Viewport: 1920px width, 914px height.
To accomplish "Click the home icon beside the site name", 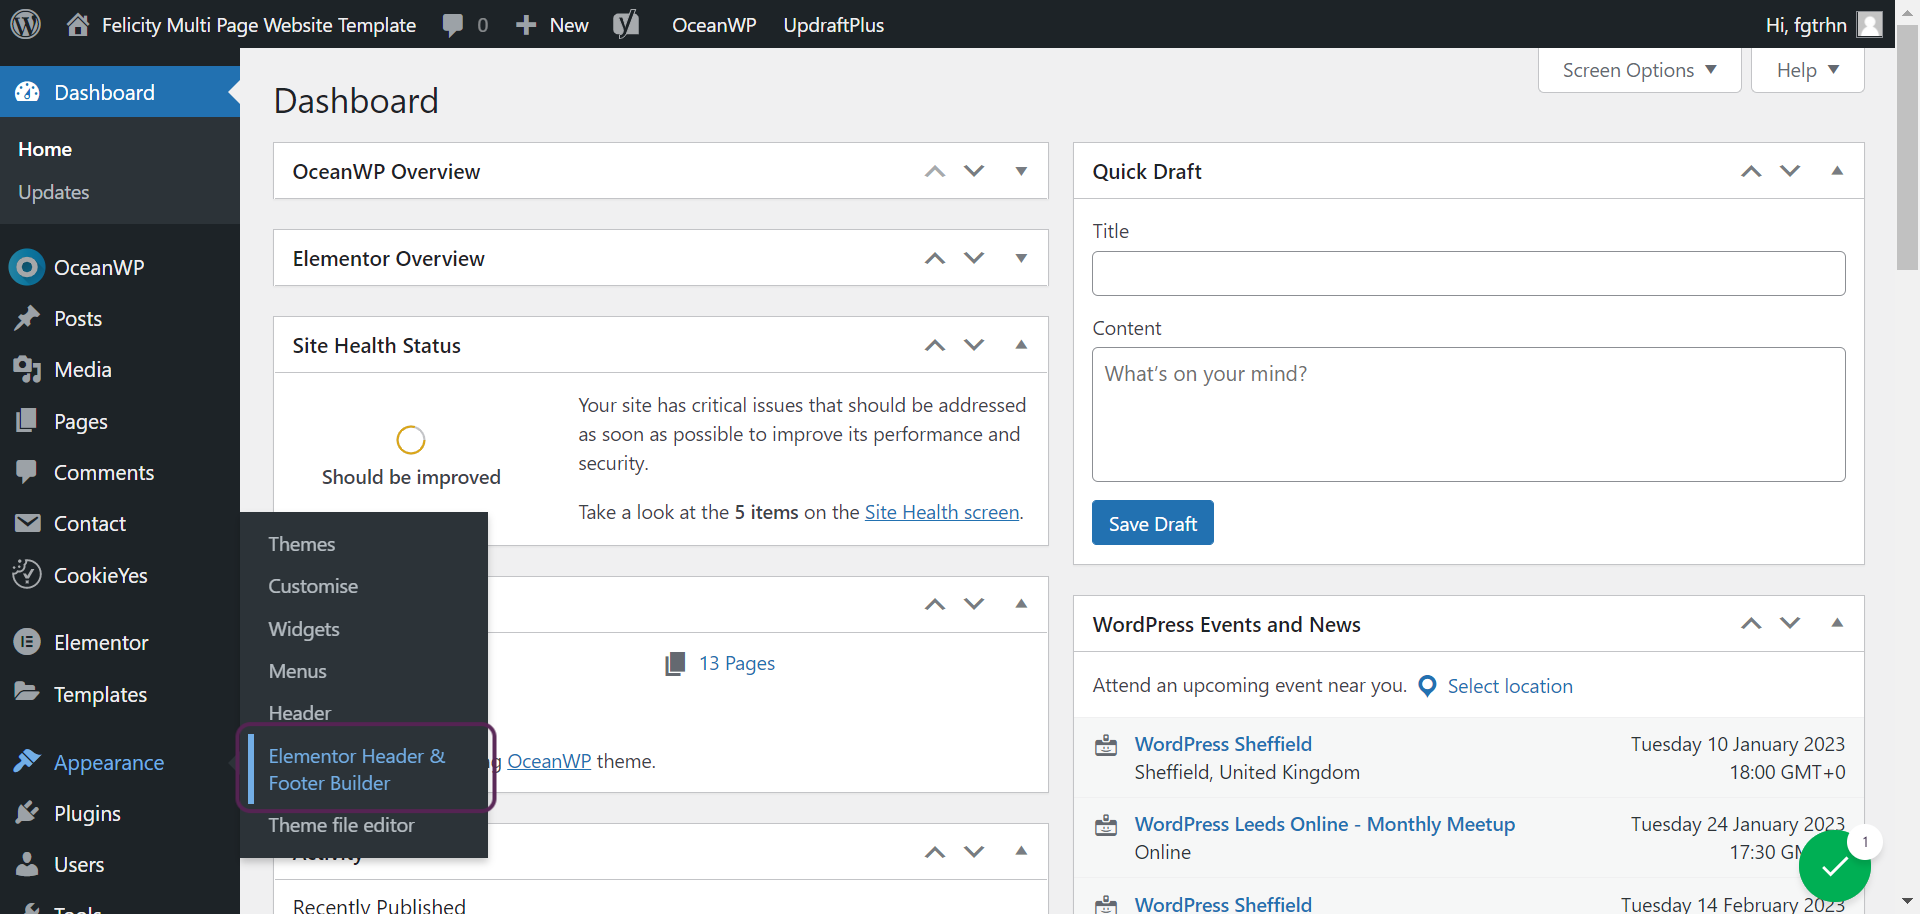I will (x=78, y=25).
